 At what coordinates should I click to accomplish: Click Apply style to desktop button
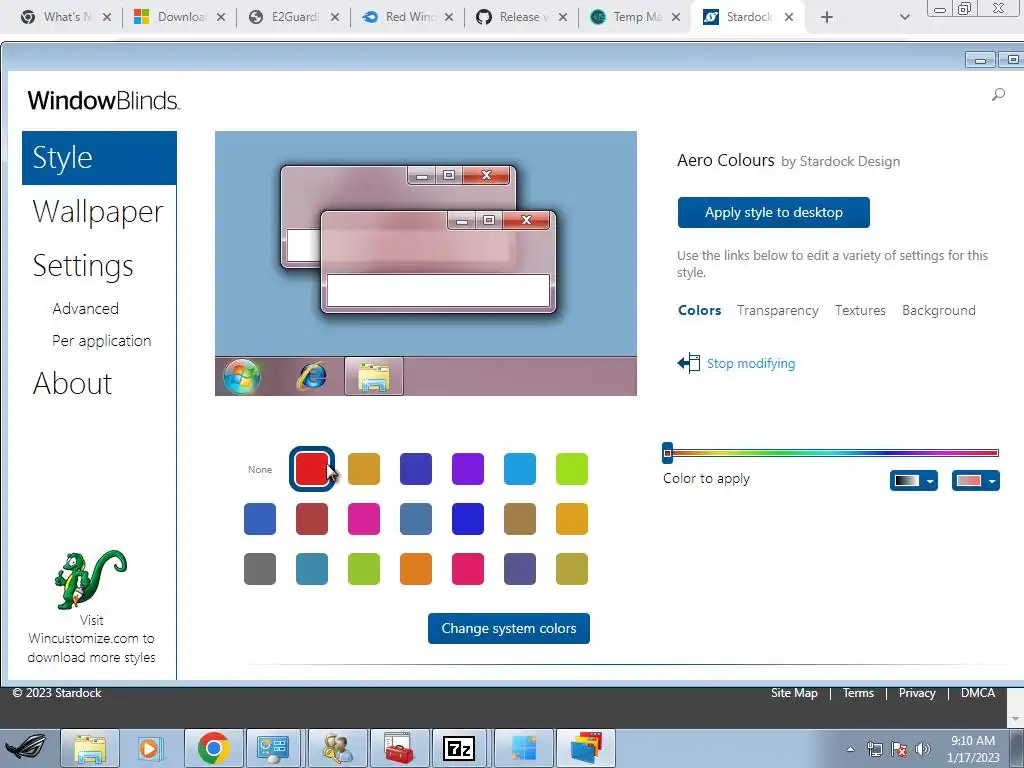[x=773, y=212]
